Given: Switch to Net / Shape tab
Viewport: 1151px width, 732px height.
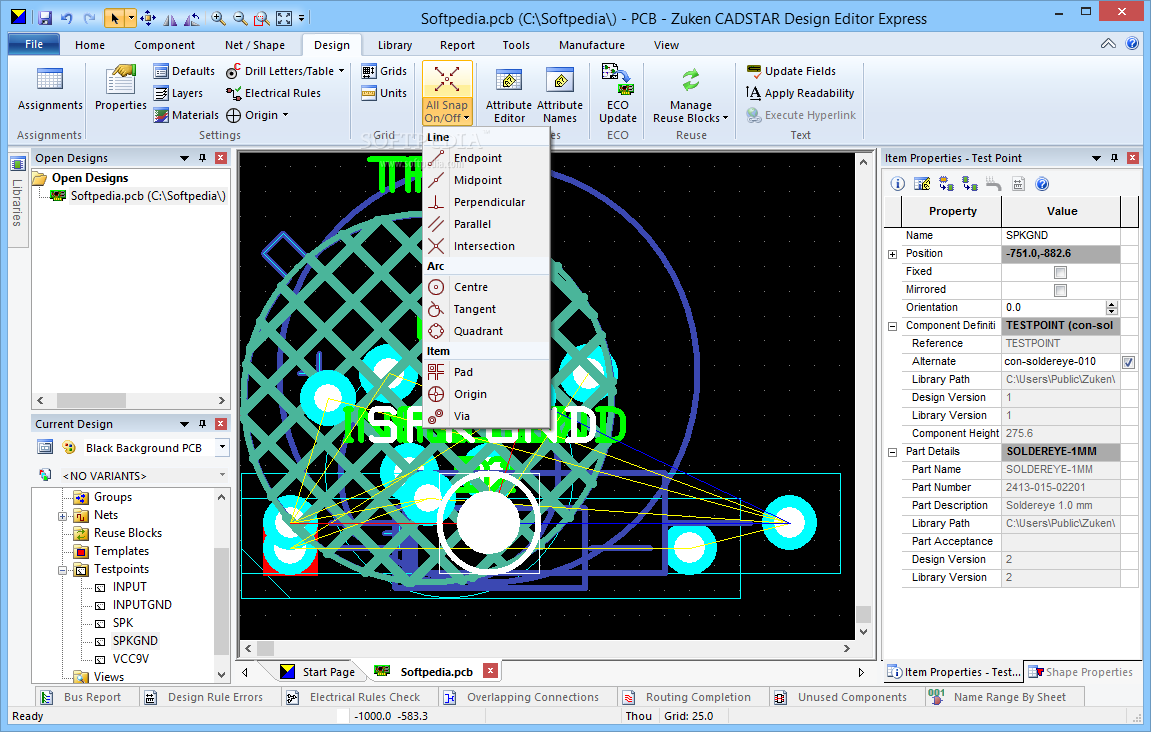Looking at the screenshot, I should (x=255, y=45).
